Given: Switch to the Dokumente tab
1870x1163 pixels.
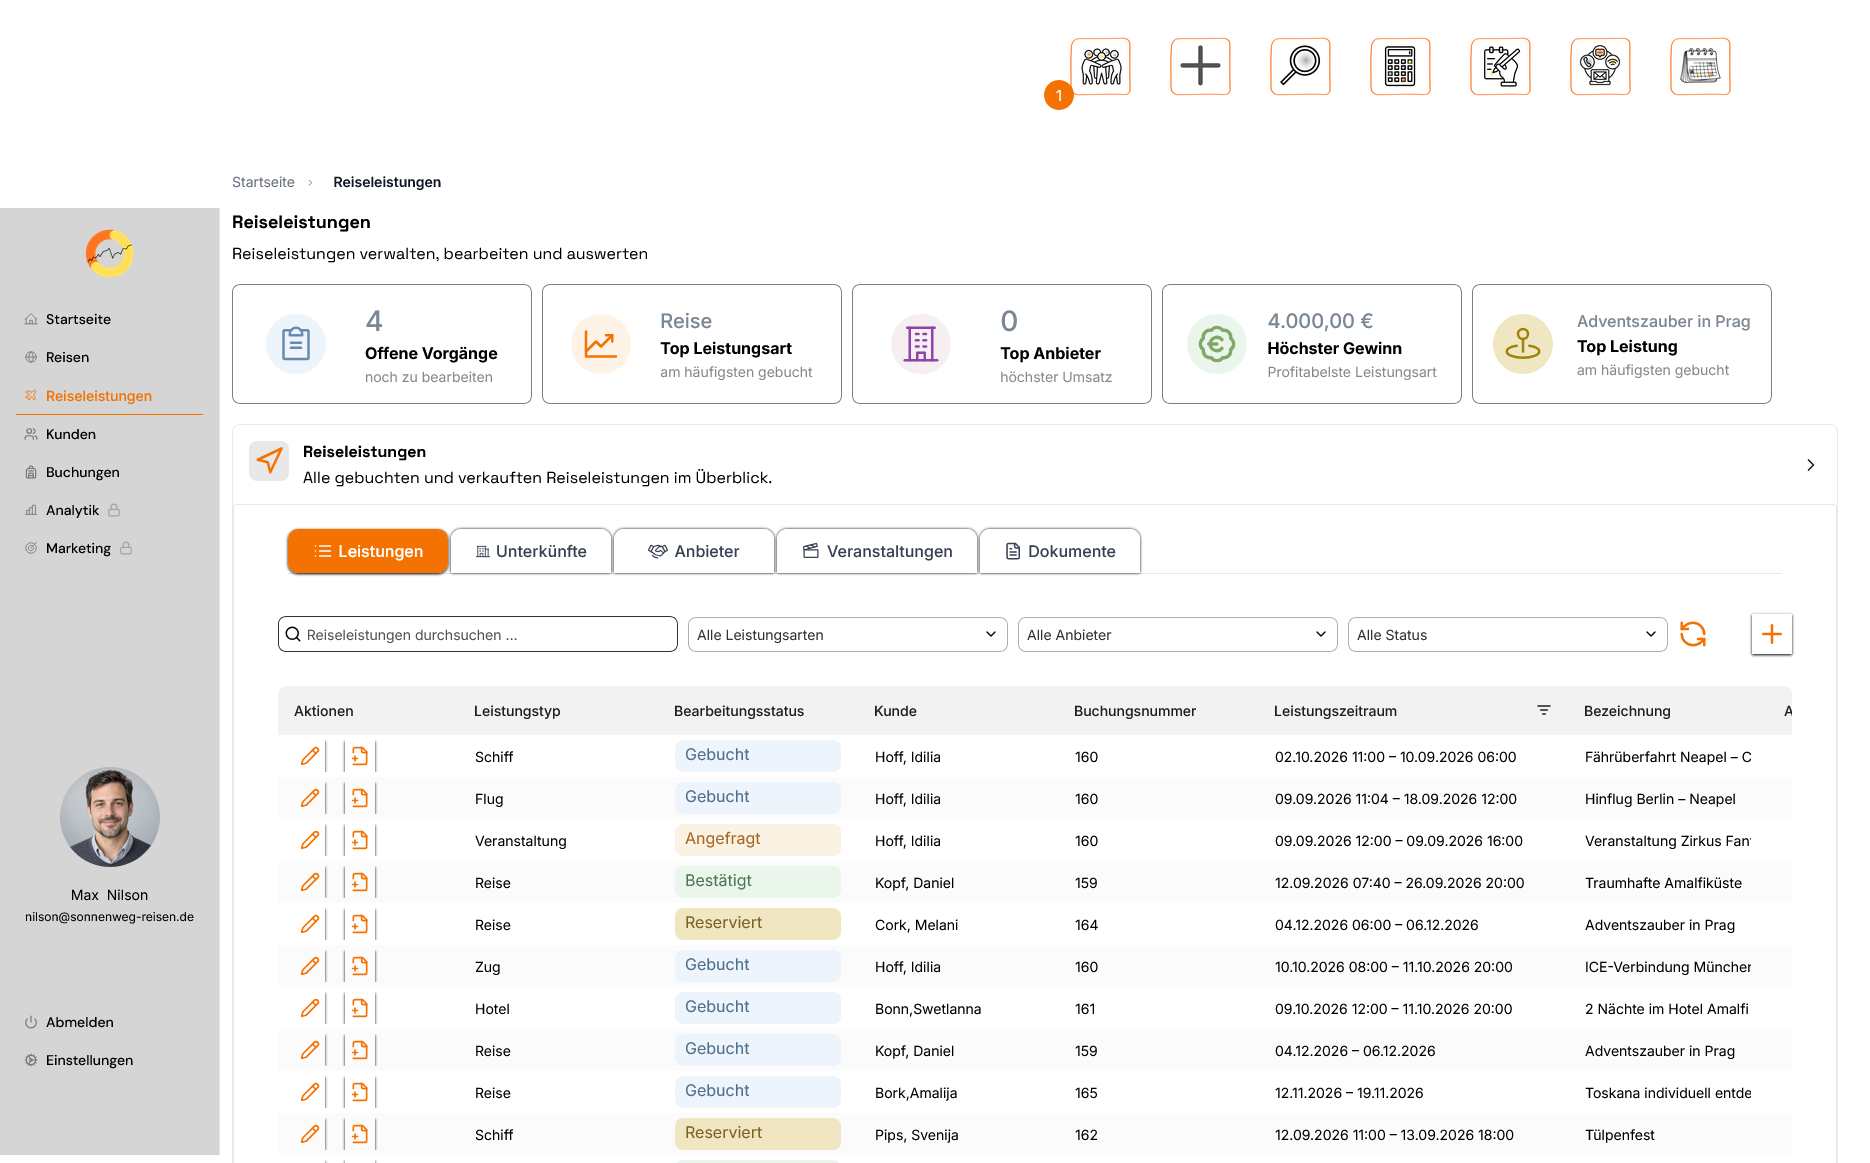Looking at the screenshot, I should (1060, 551).
